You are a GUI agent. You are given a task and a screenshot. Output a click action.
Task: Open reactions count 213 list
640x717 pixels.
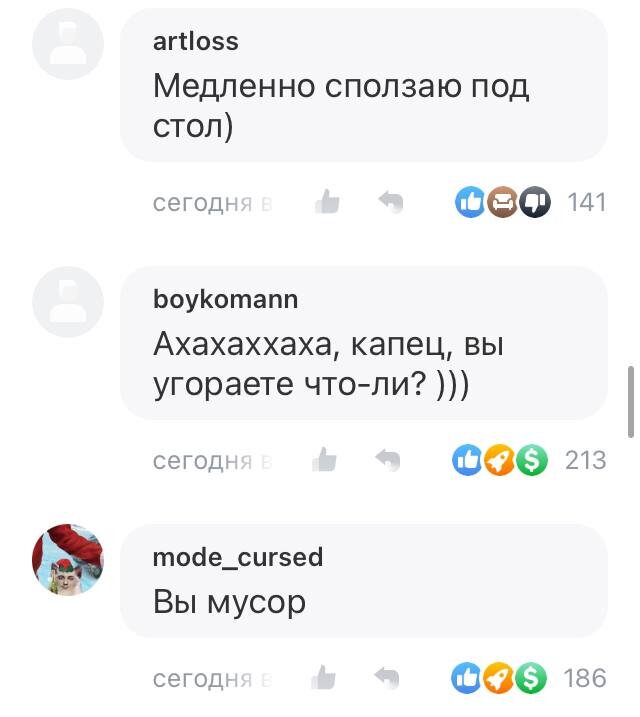click(586, 460)
